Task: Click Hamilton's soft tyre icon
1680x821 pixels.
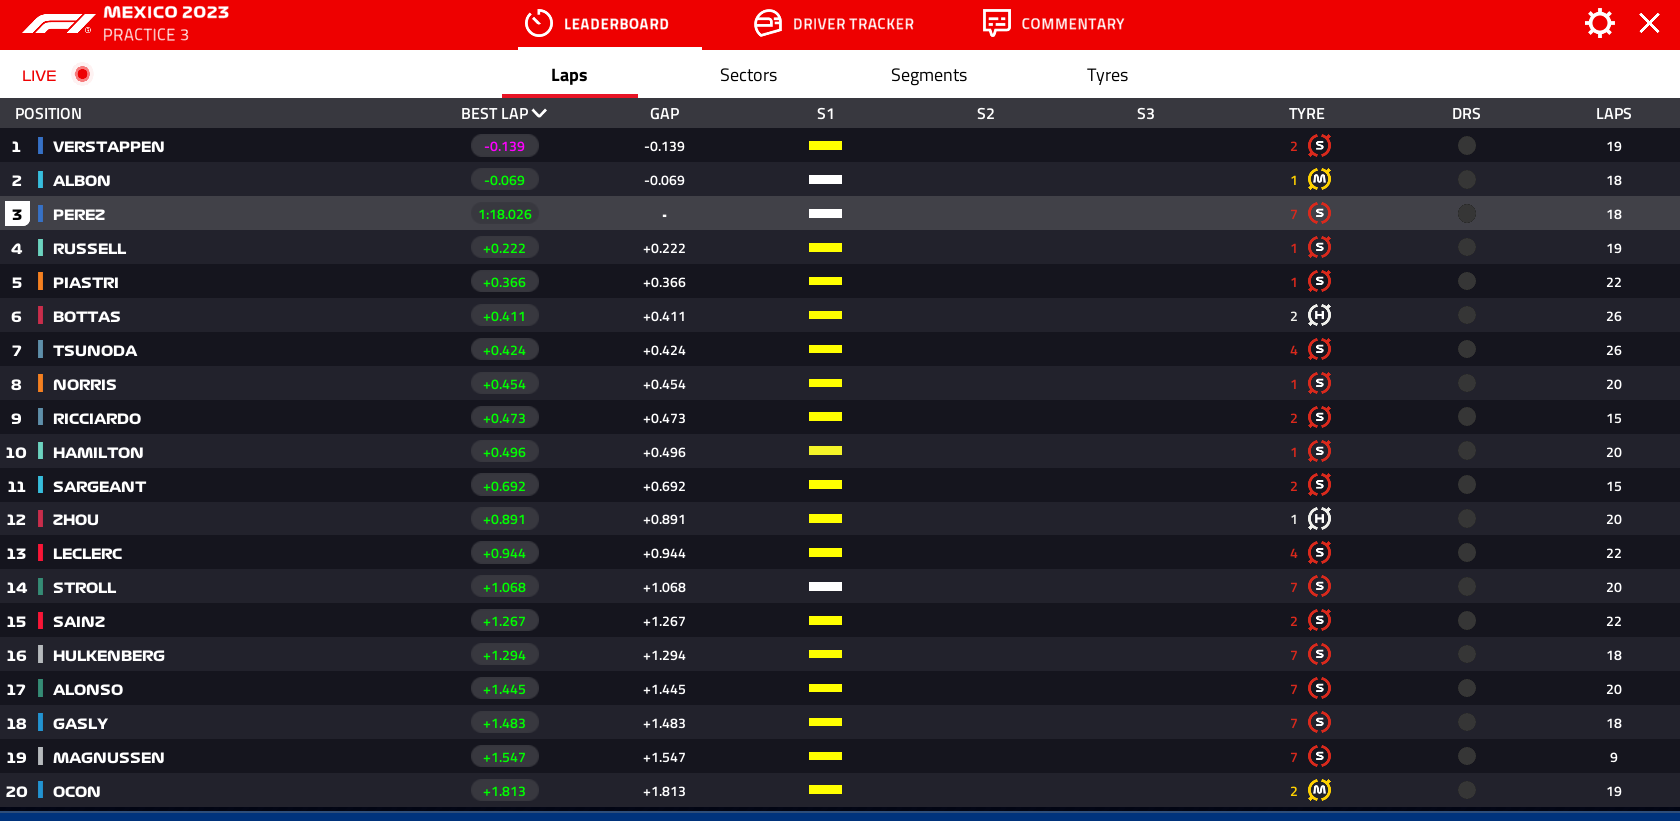Action: point(1320,451)
